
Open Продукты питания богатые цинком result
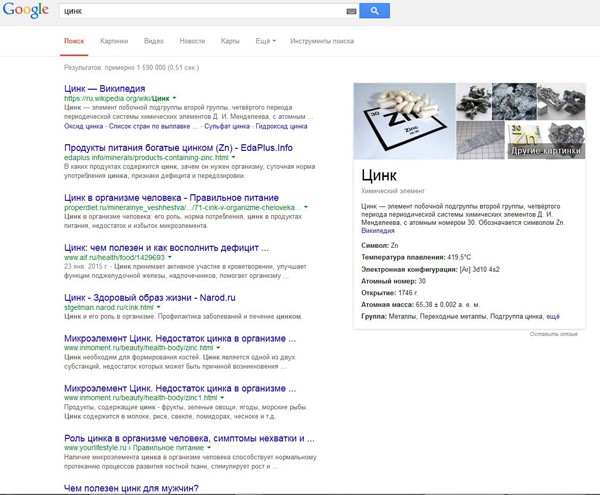click(x=178, y=147)
